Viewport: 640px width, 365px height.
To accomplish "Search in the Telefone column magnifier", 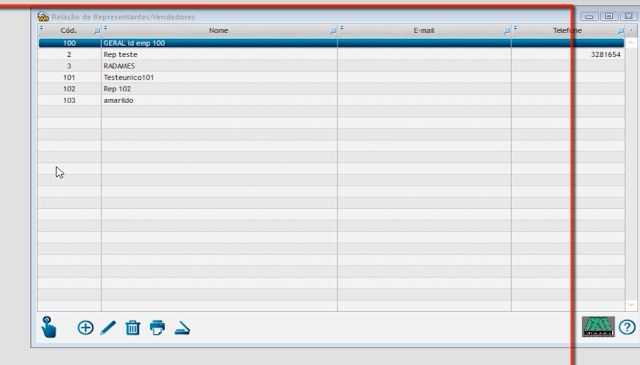I will click(x=620, y=31).
